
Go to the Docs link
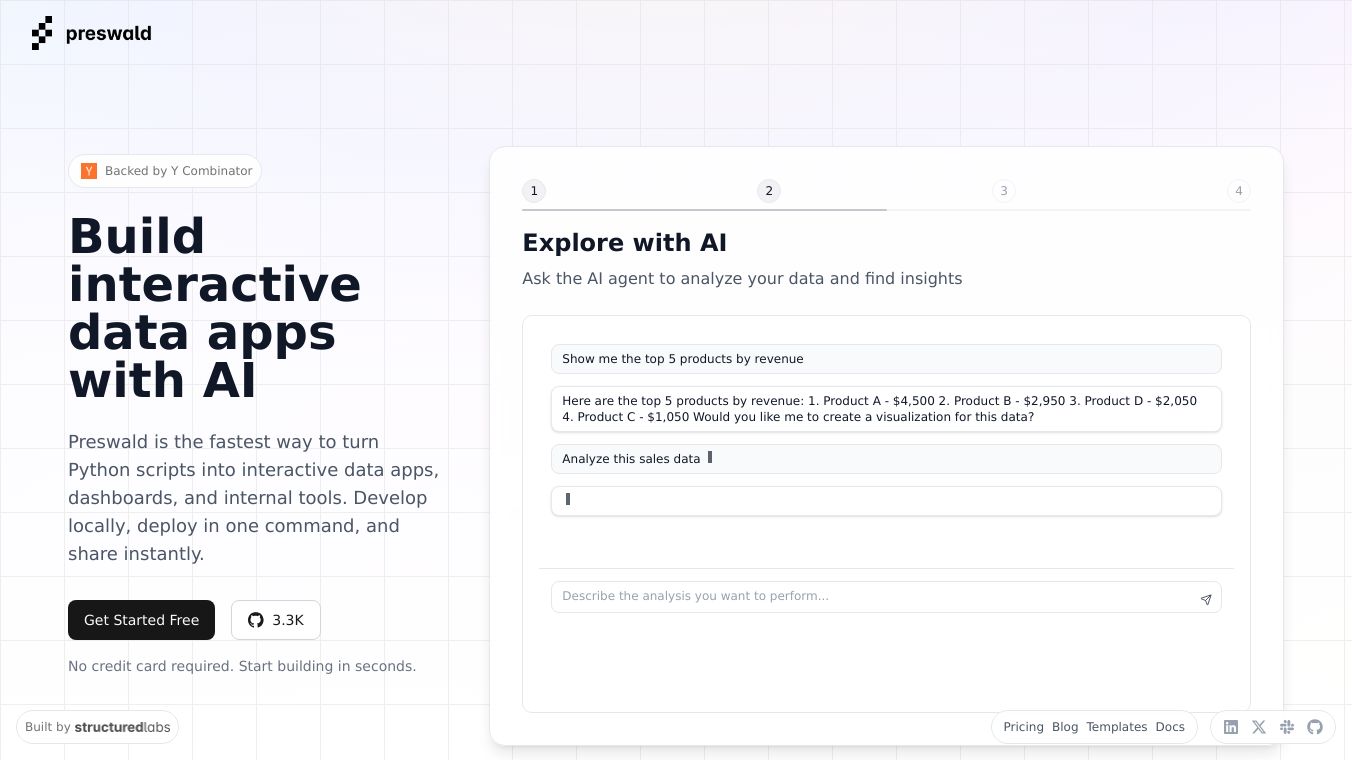coord(1170,727)
